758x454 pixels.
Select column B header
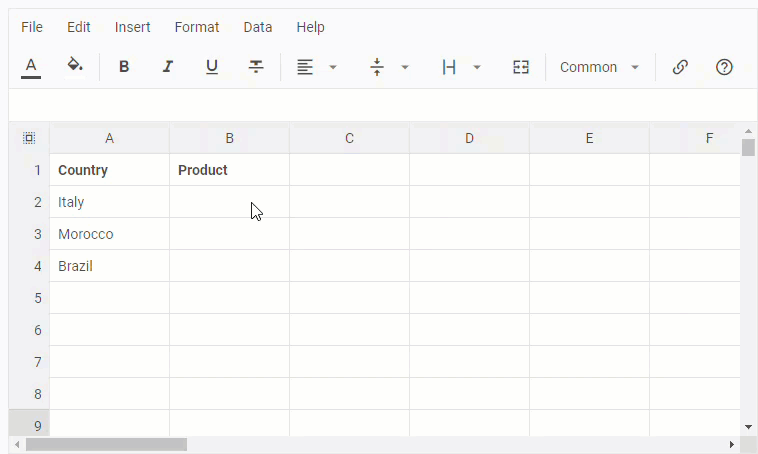tap(230, 138)
